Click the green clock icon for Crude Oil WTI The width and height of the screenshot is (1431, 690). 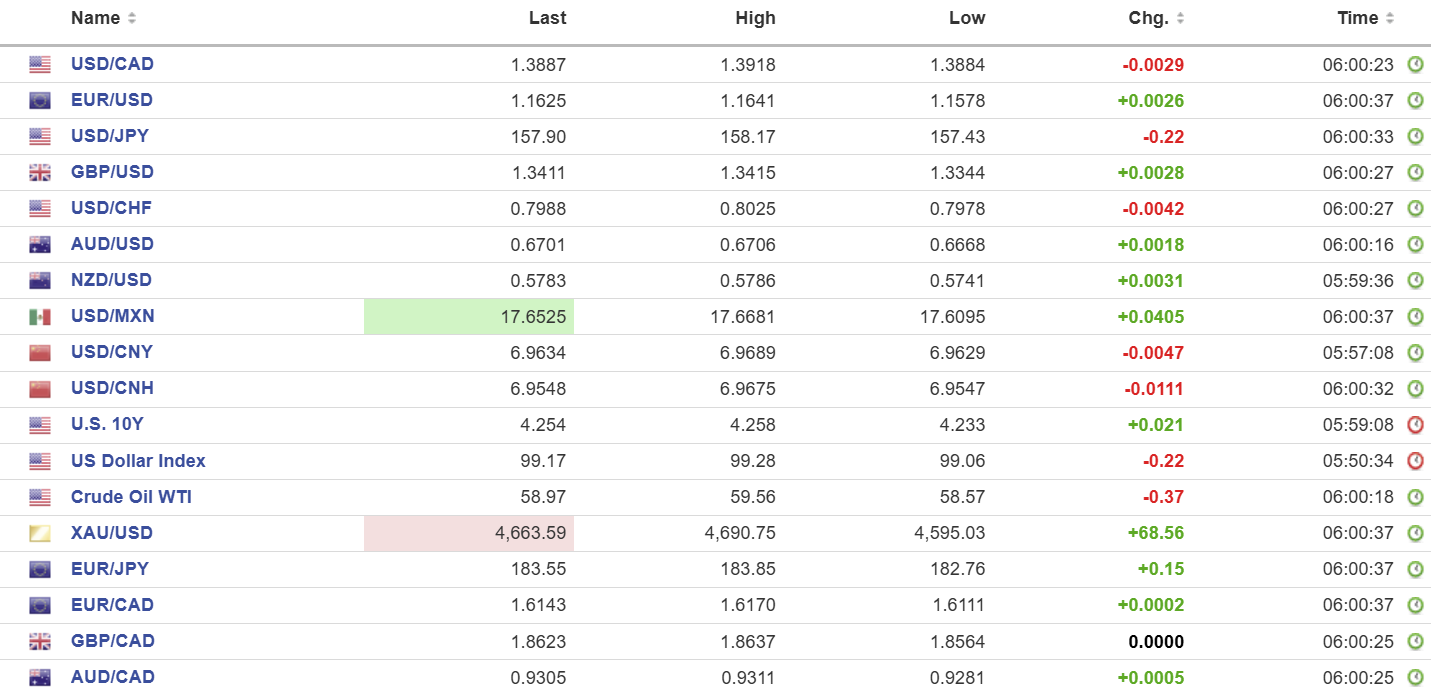coord(1415,497)
